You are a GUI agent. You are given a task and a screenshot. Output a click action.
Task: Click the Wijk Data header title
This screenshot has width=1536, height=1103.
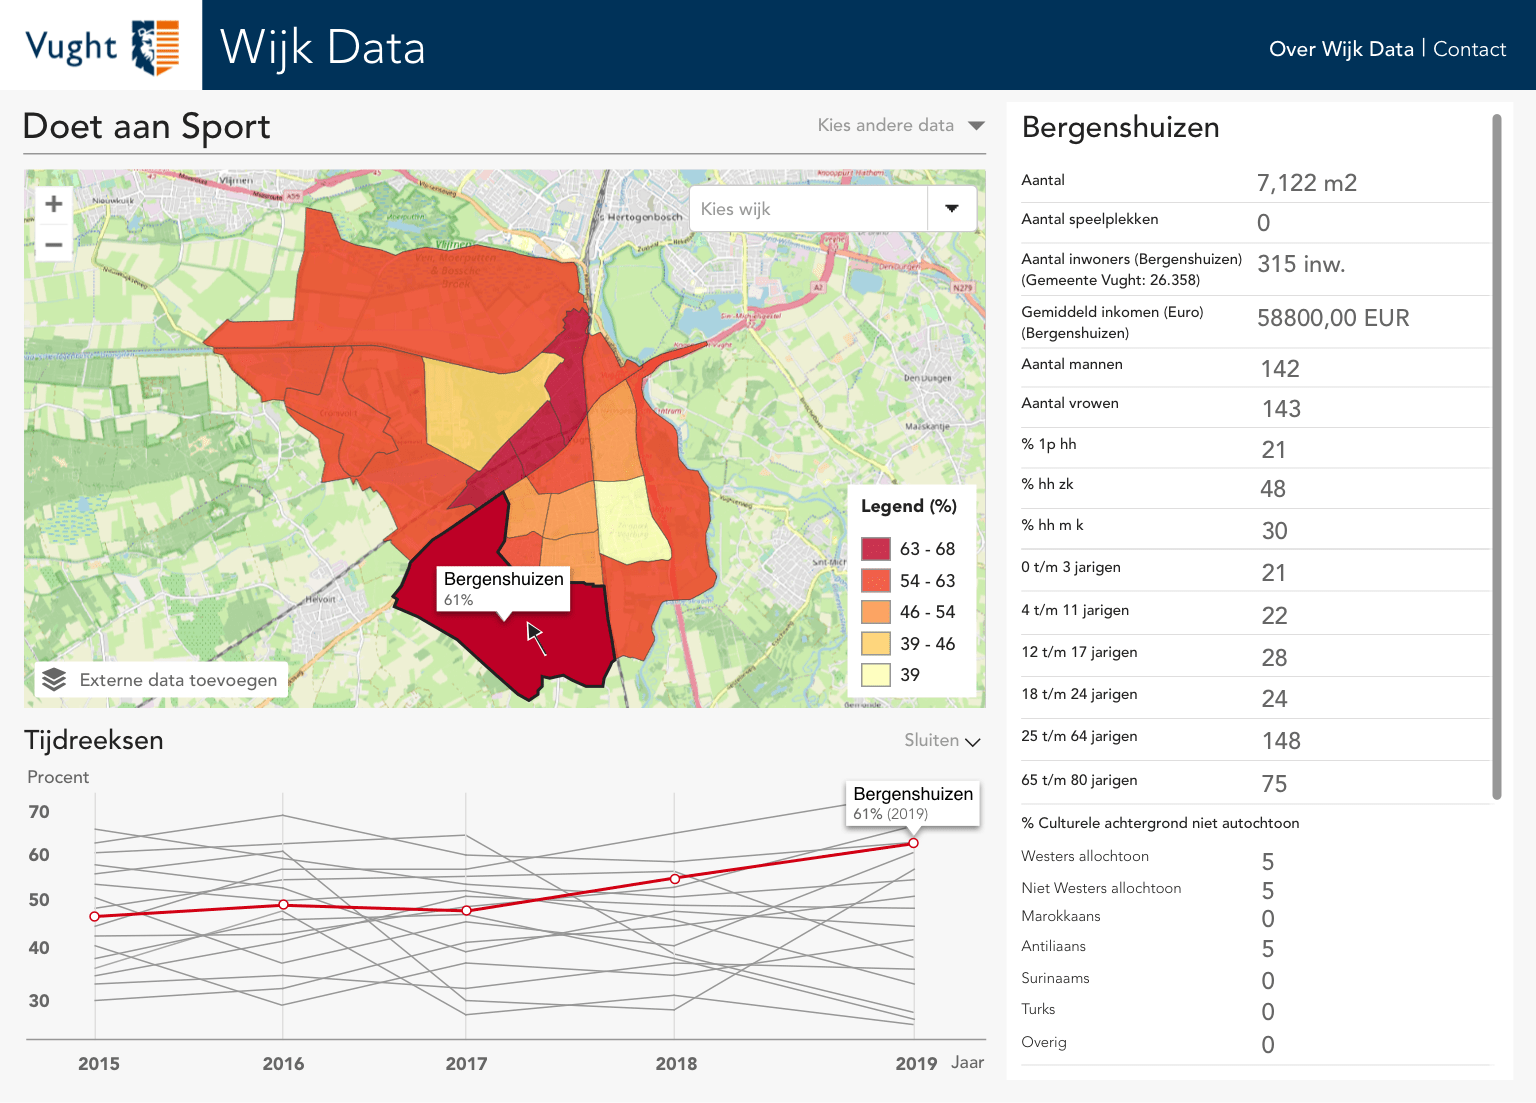click(x=323, y=48)
